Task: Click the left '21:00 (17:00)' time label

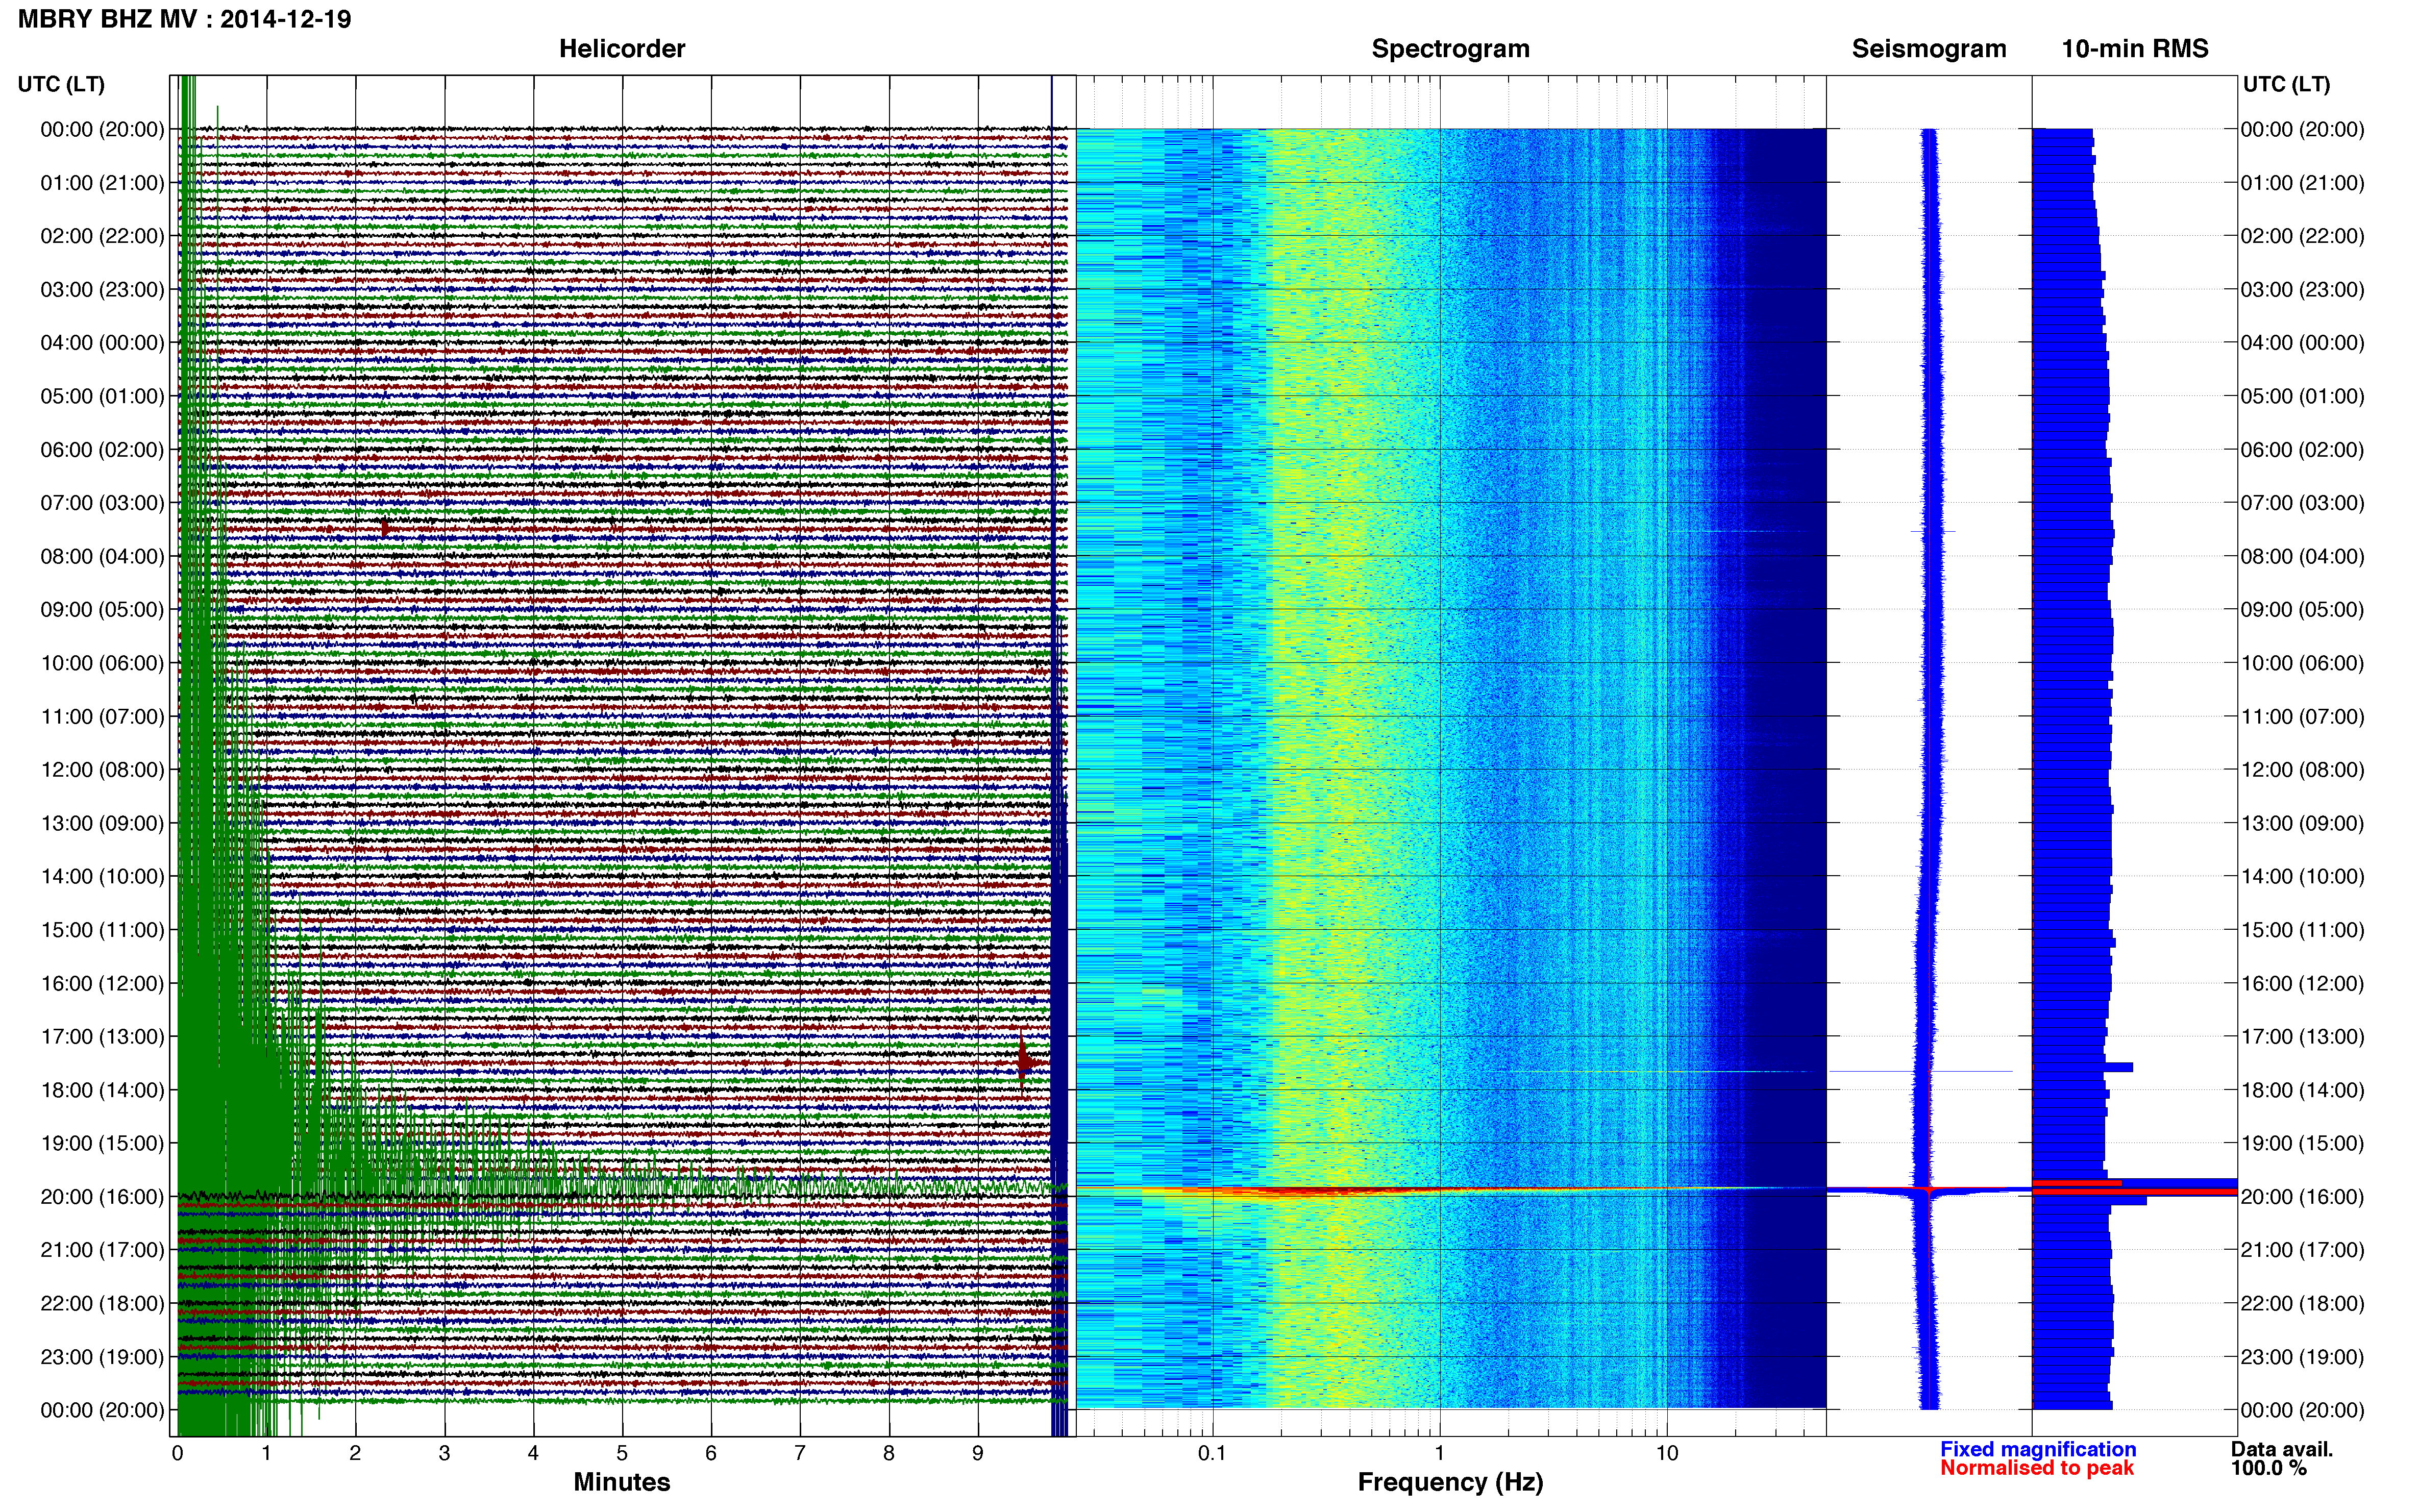Action: point(102,1250)
